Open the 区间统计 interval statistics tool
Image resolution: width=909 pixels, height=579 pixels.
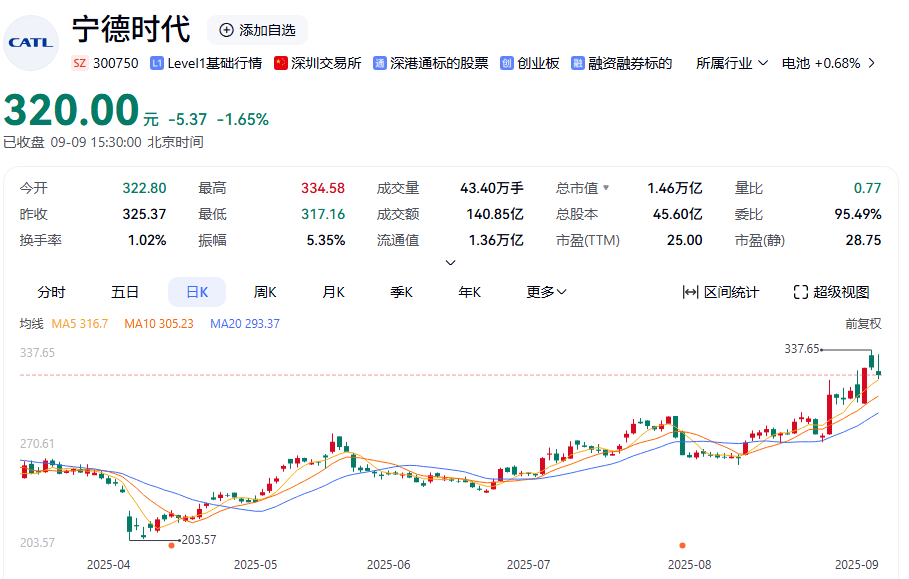720,292
